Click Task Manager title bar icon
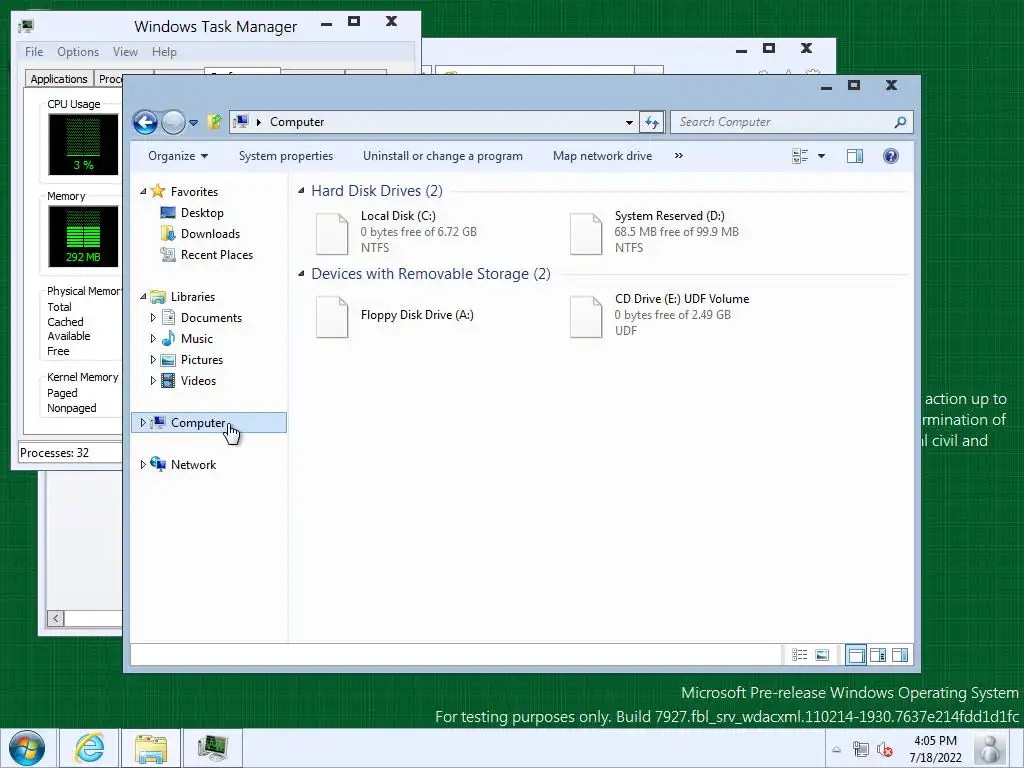The width and height of the screenshot is (1024, 768). coord(27,26)
